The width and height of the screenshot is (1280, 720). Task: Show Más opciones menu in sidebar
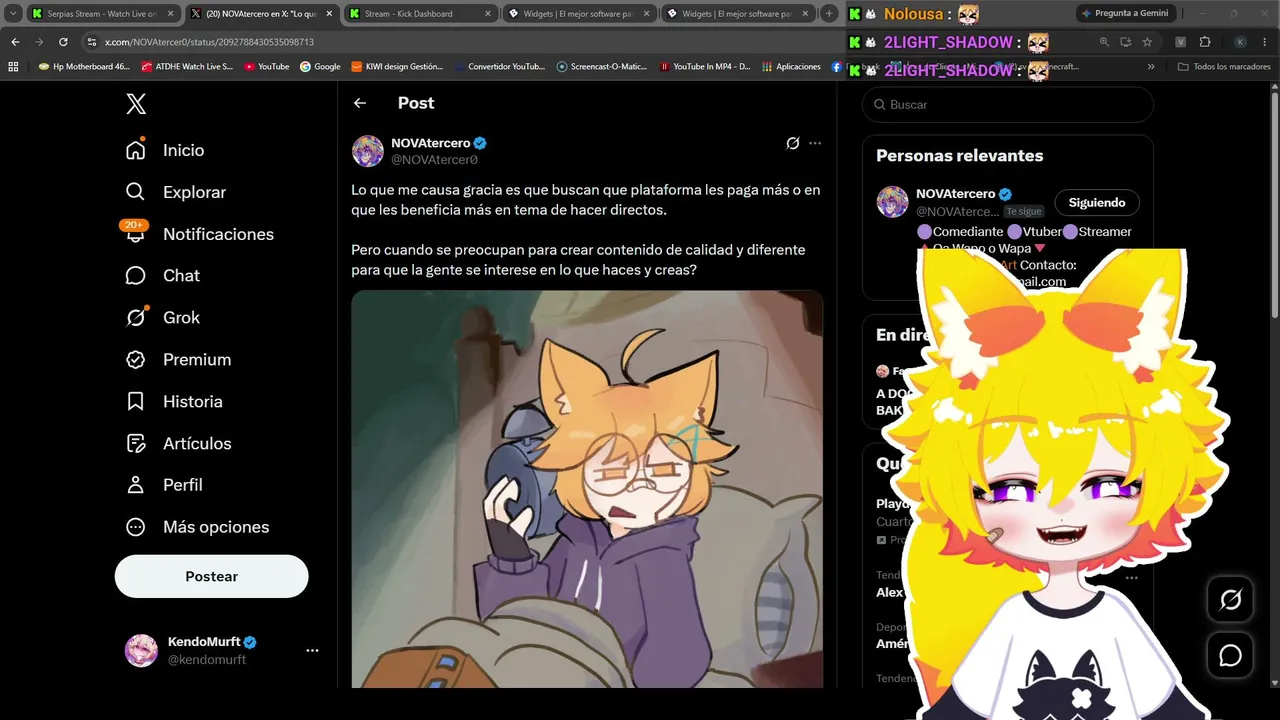[197, 527]
